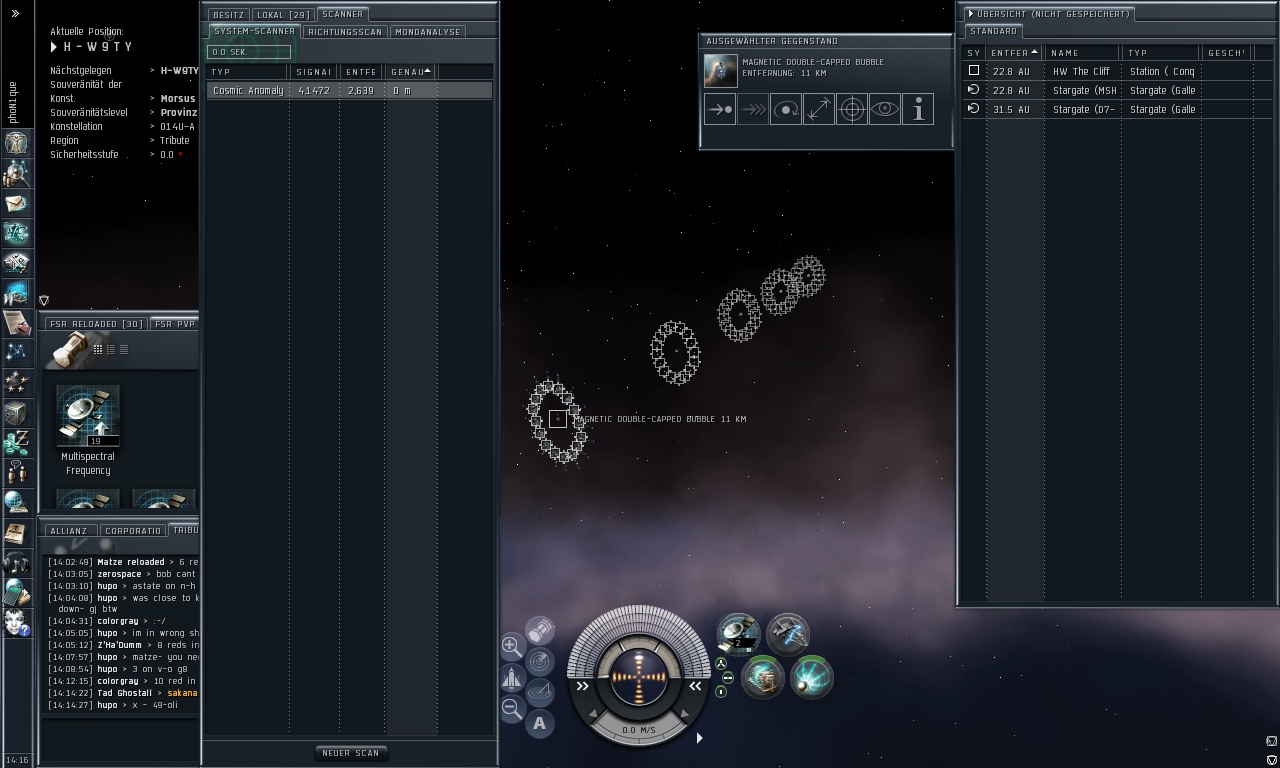Toggle the bottom HUD display option circle
The height and width of the screenshot is (768, 1280).
click(721, 692)
